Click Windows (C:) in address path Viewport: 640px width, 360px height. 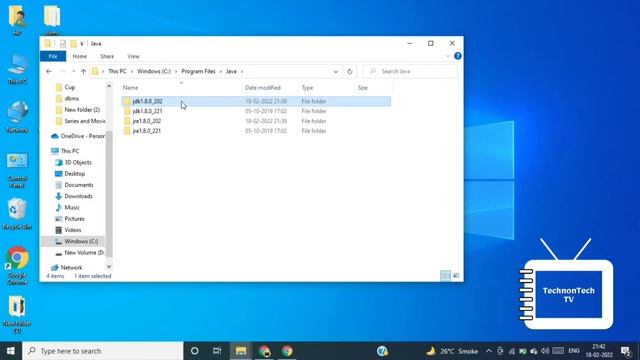154,71
